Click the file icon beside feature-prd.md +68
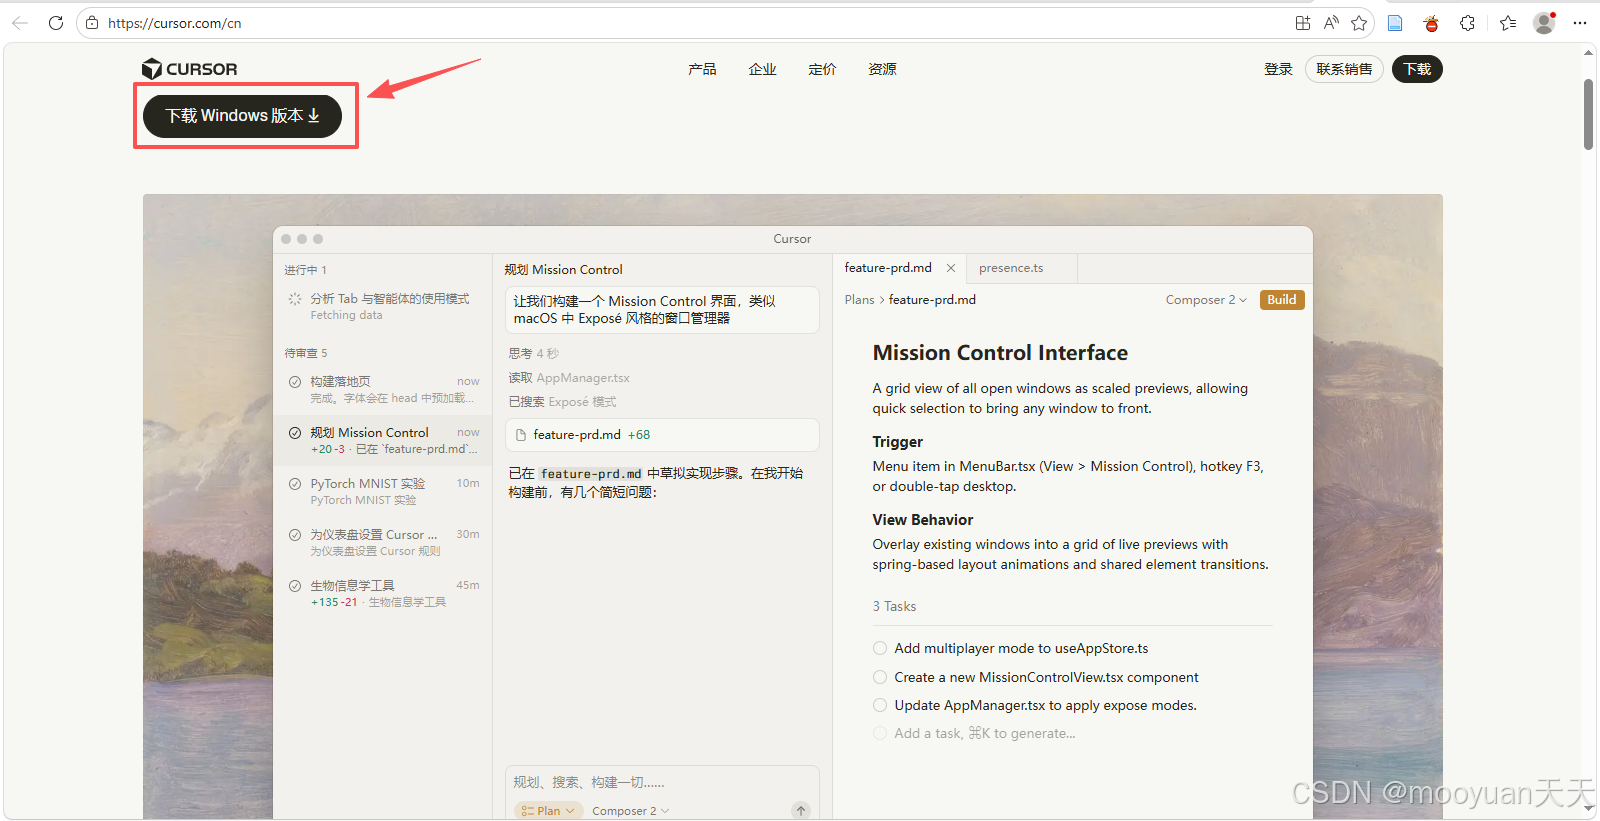The height and width of the screenshot is (821, 1600). (521, 435)
